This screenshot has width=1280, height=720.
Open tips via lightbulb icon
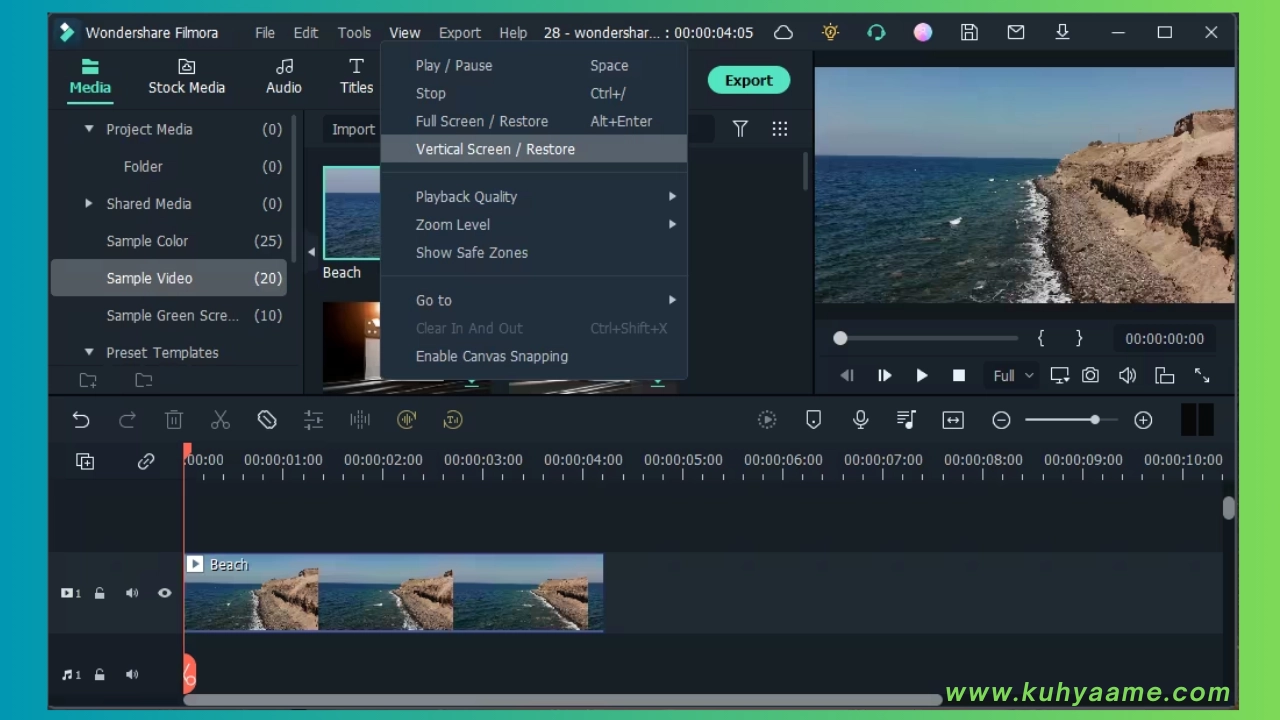[x=830, y=32]
